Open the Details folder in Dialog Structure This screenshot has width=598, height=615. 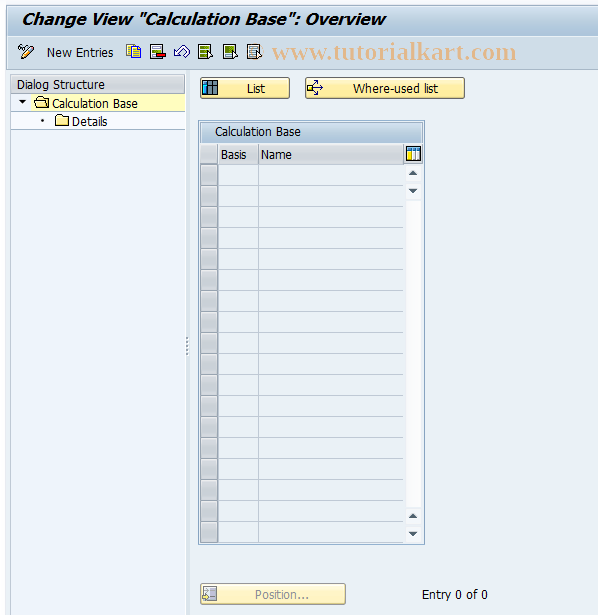coord(81,121)
